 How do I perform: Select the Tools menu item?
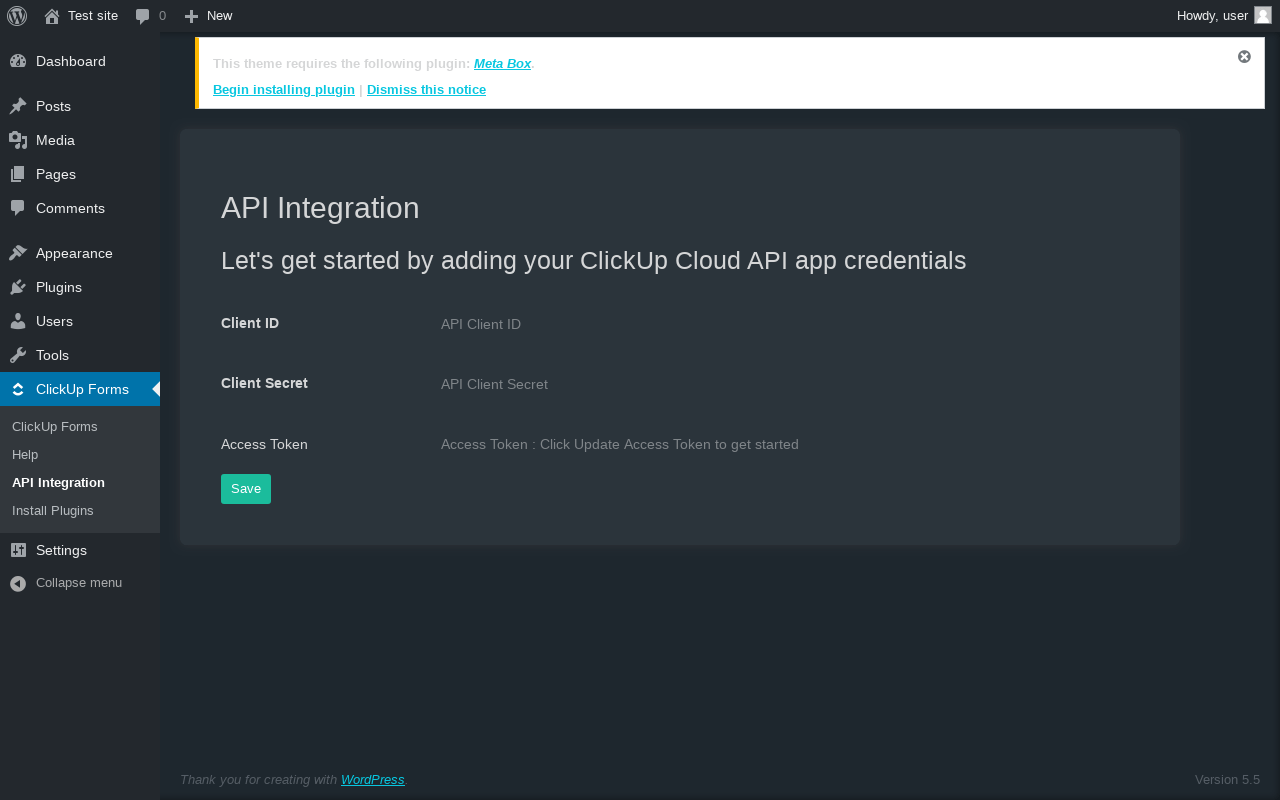[x=80, y=355]
